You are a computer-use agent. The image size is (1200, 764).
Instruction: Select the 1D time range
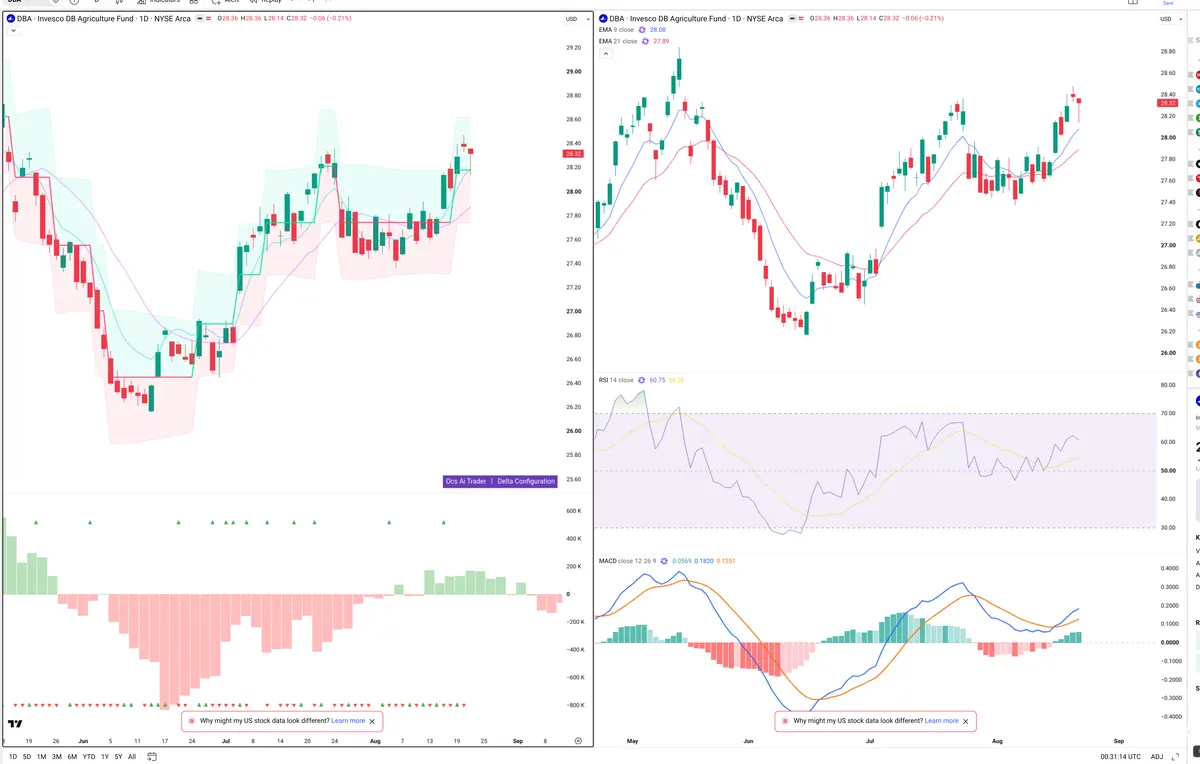pos(13,757)
